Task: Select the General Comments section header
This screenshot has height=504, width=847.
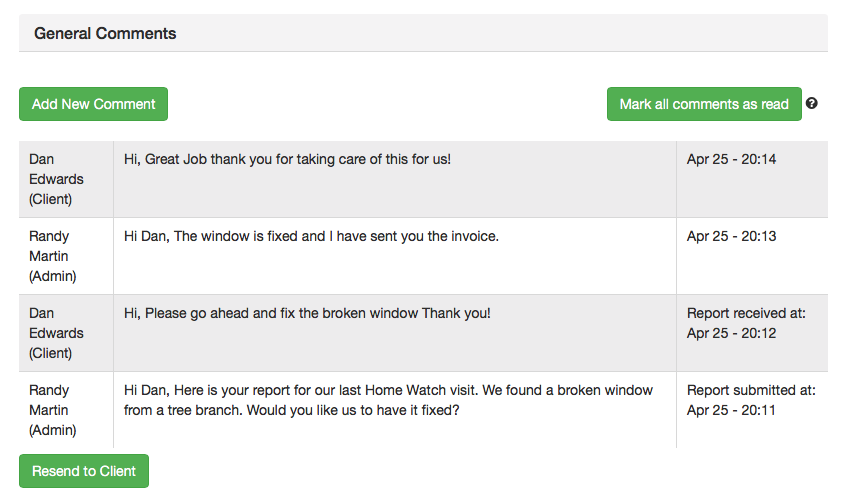Action: [x=105, y=34]
